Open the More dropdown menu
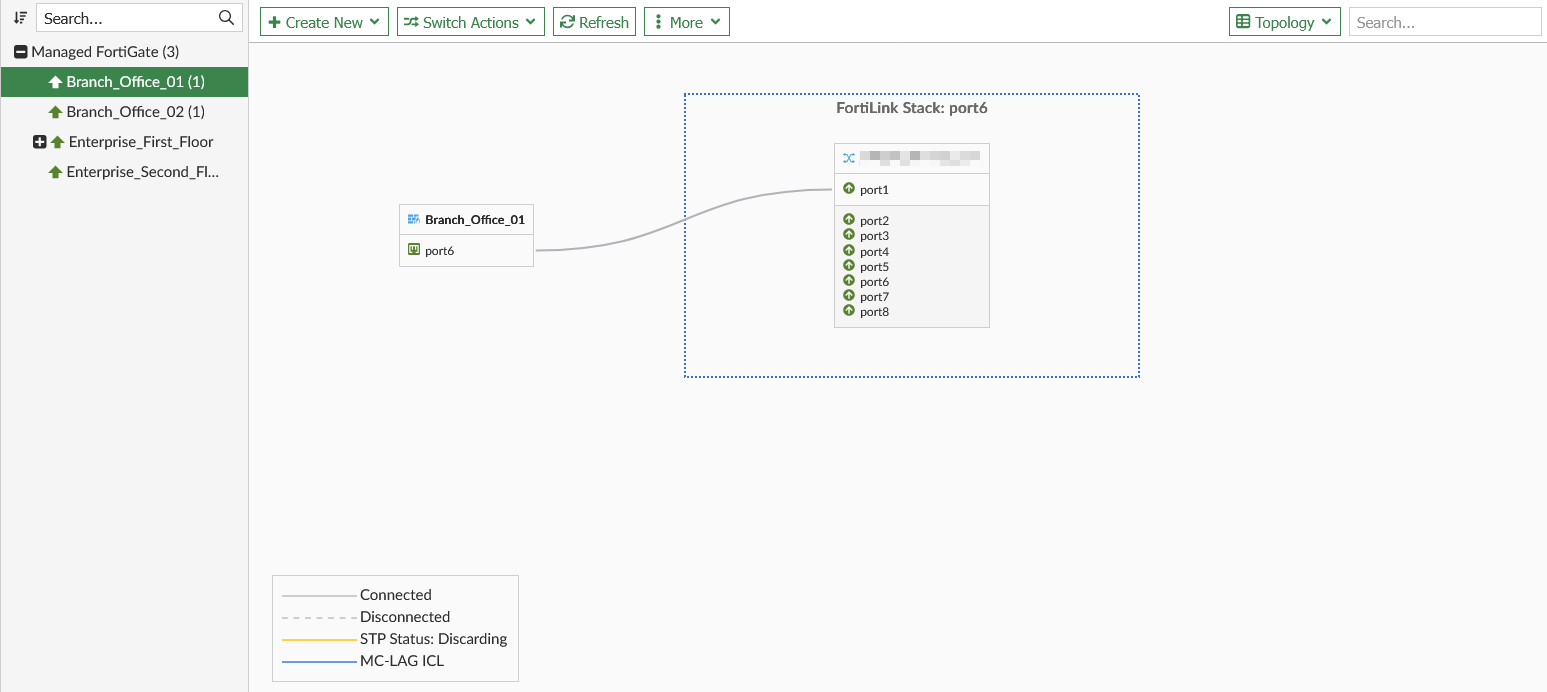 pos(687,22)
